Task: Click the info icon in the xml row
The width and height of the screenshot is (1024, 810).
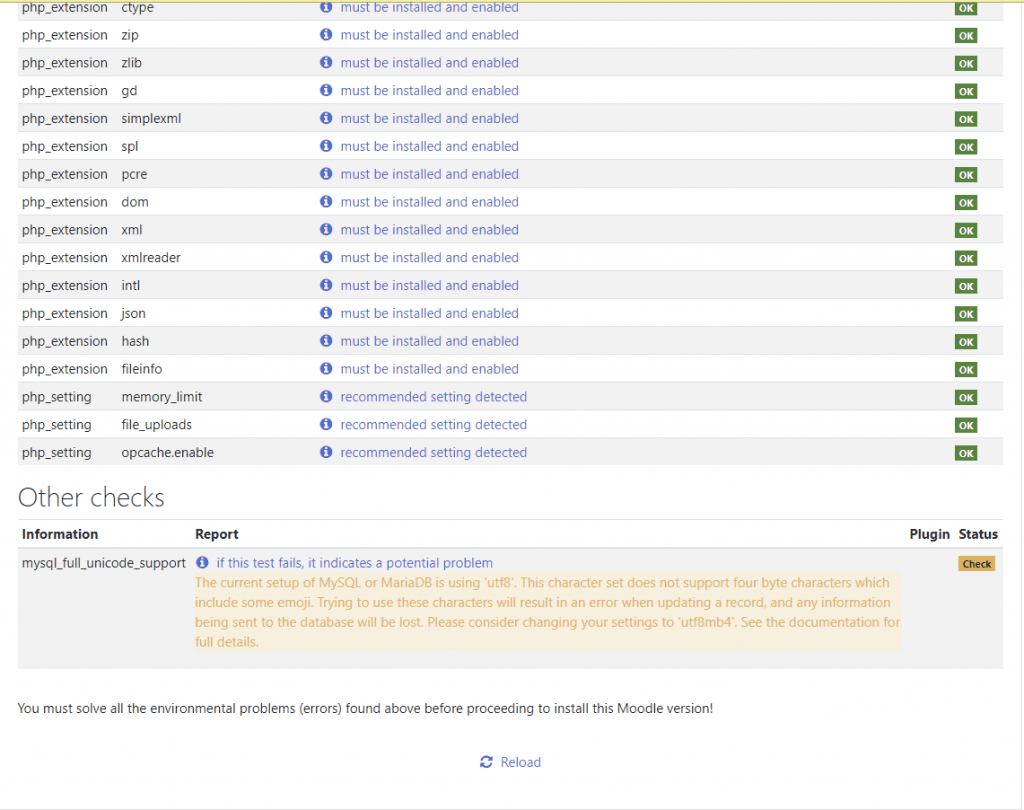Action: click(326, 230)
